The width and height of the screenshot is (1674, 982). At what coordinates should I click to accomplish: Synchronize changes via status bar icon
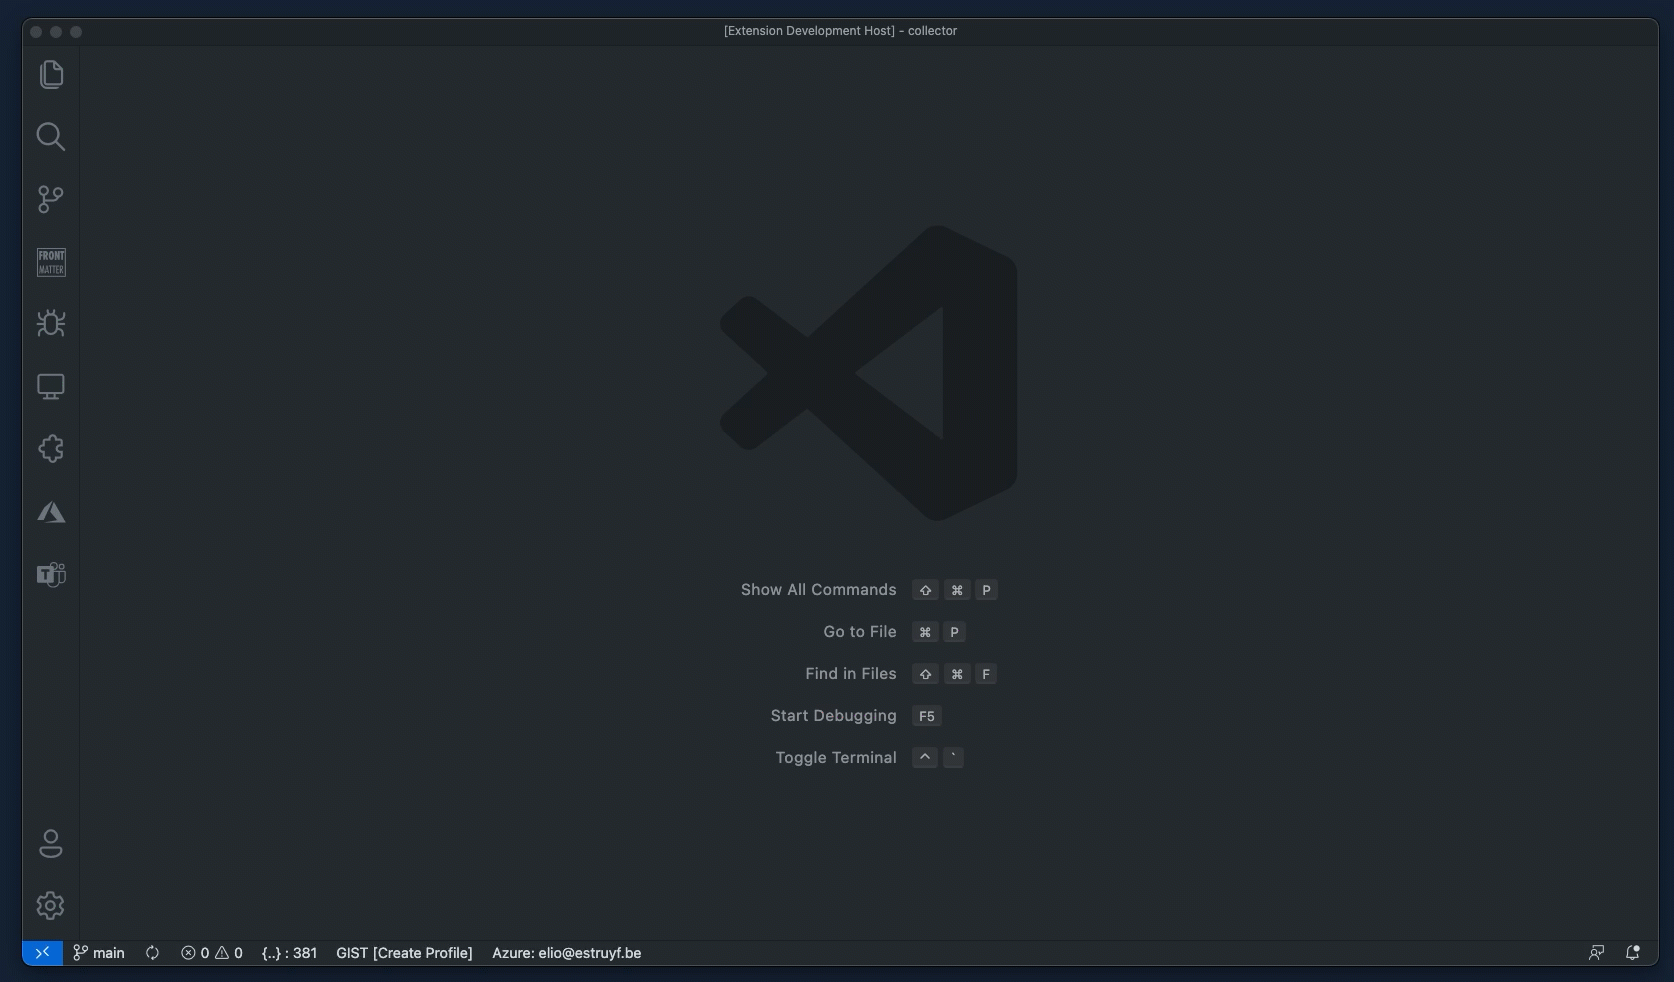pyautogui.click(x=152, y=953)
